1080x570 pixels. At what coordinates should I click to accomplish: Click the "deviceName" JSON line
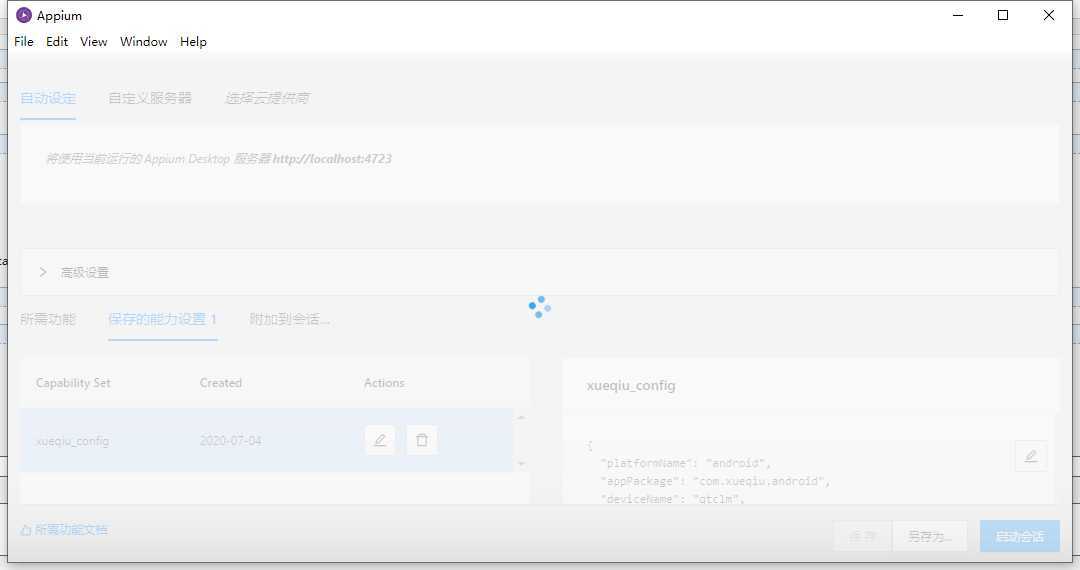click(x=672, y=498)
